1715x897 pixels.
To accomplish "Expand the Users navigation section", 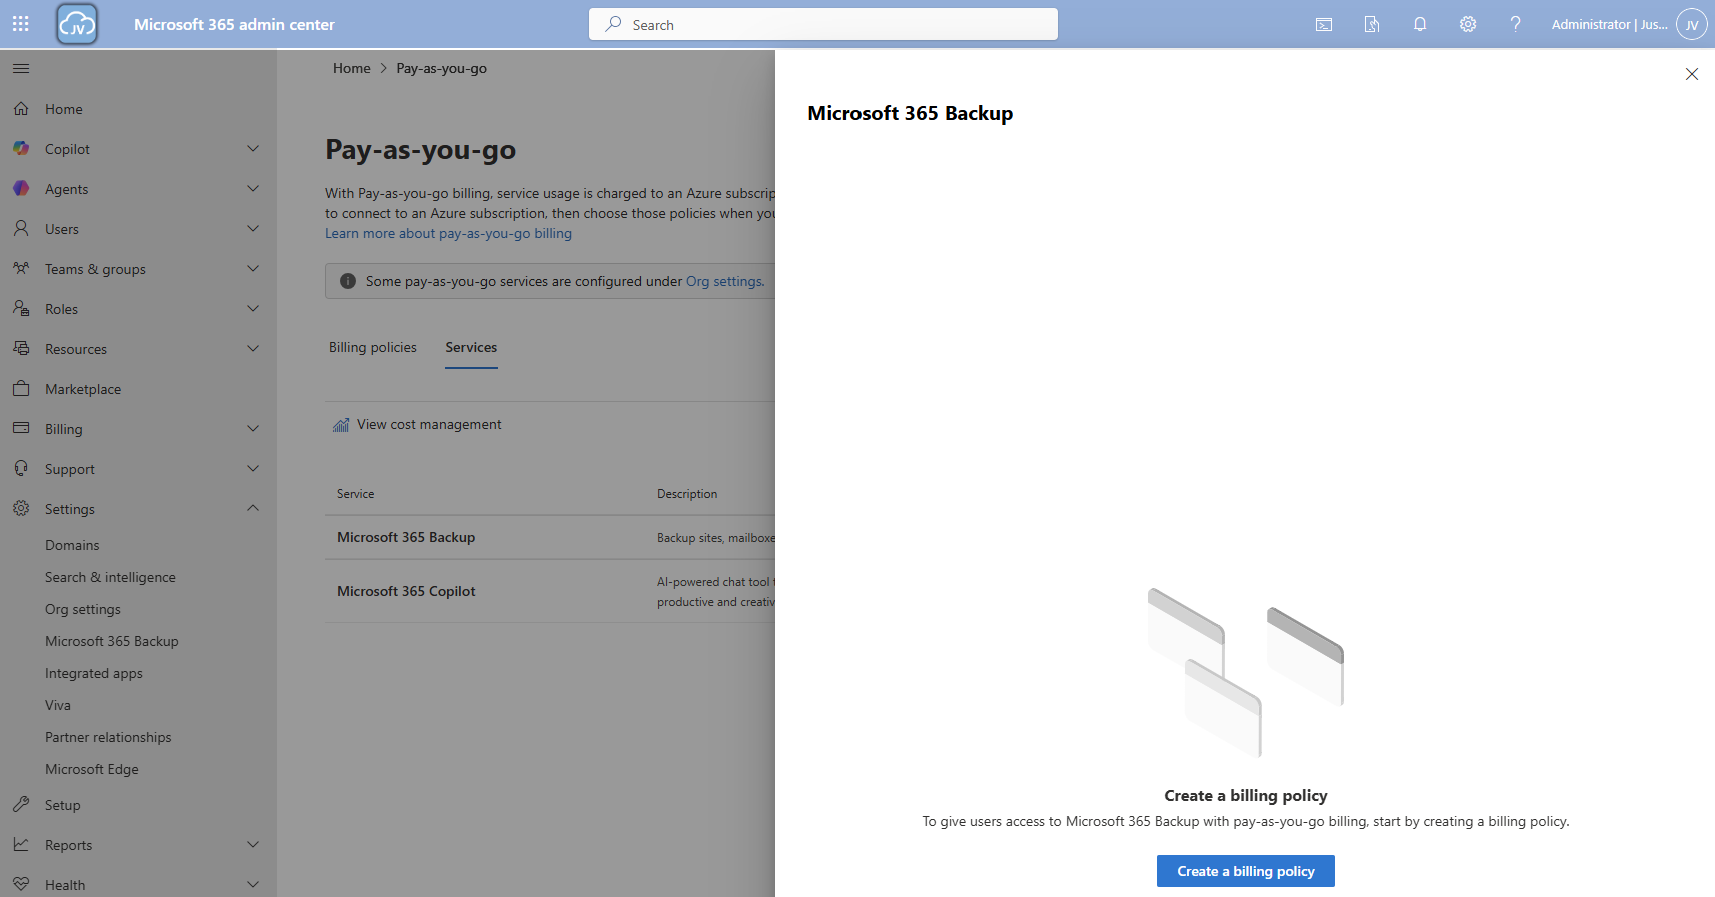I will click(253, 229).
